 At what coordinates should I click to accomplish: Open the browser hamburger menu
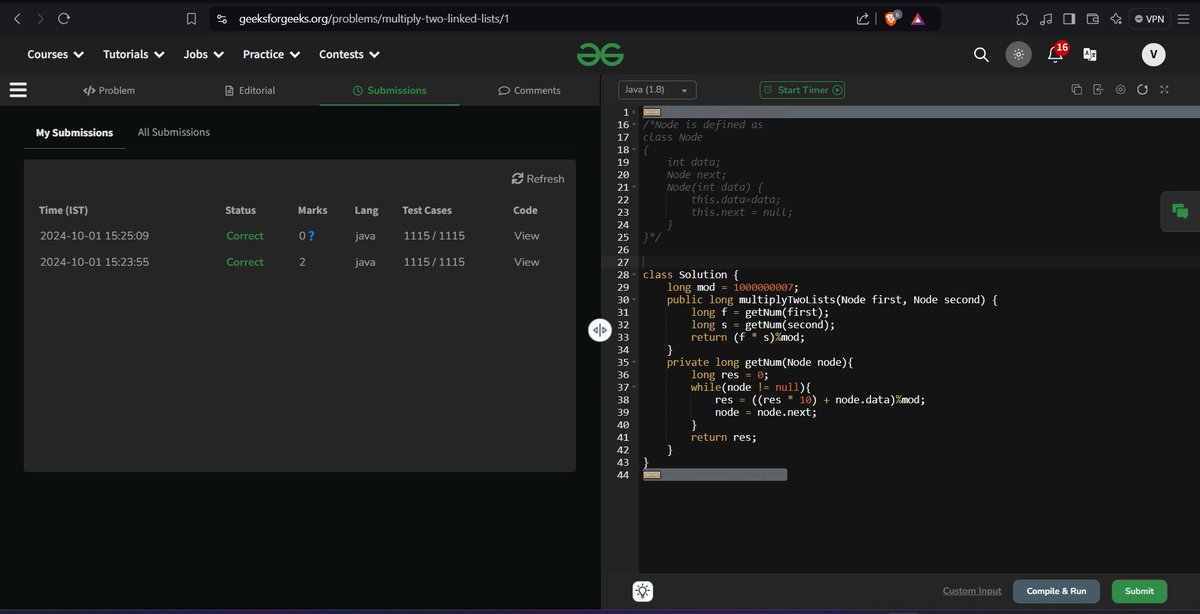(x=1184, y=19)
